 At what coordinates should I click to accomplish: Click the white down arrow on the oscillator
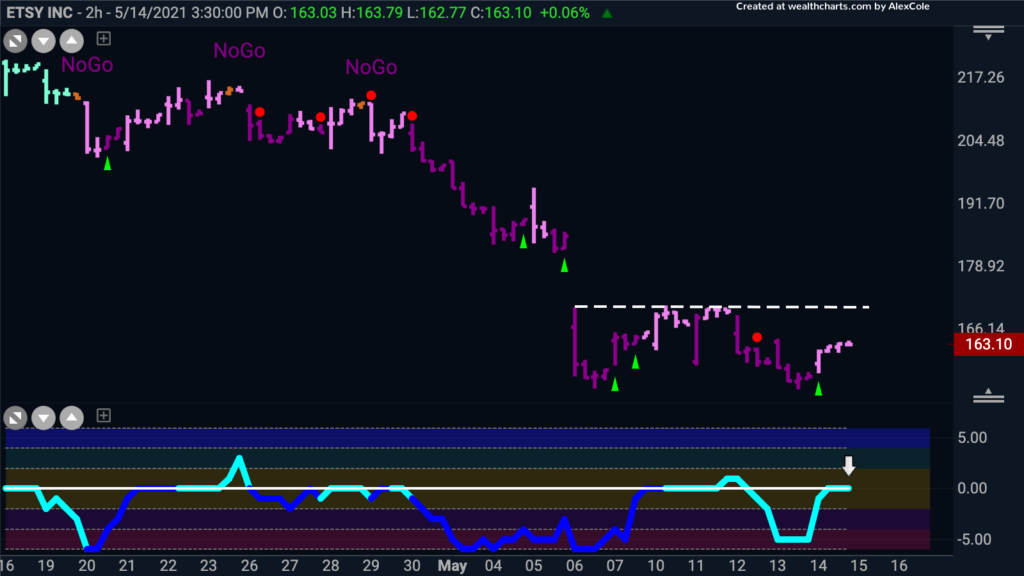click(848, 465)
